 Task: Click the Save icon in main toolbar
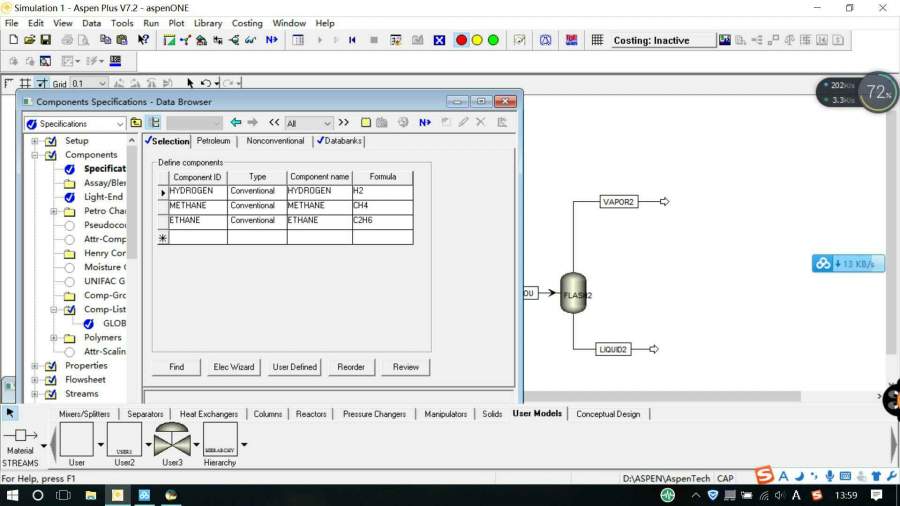click(46, 40)
